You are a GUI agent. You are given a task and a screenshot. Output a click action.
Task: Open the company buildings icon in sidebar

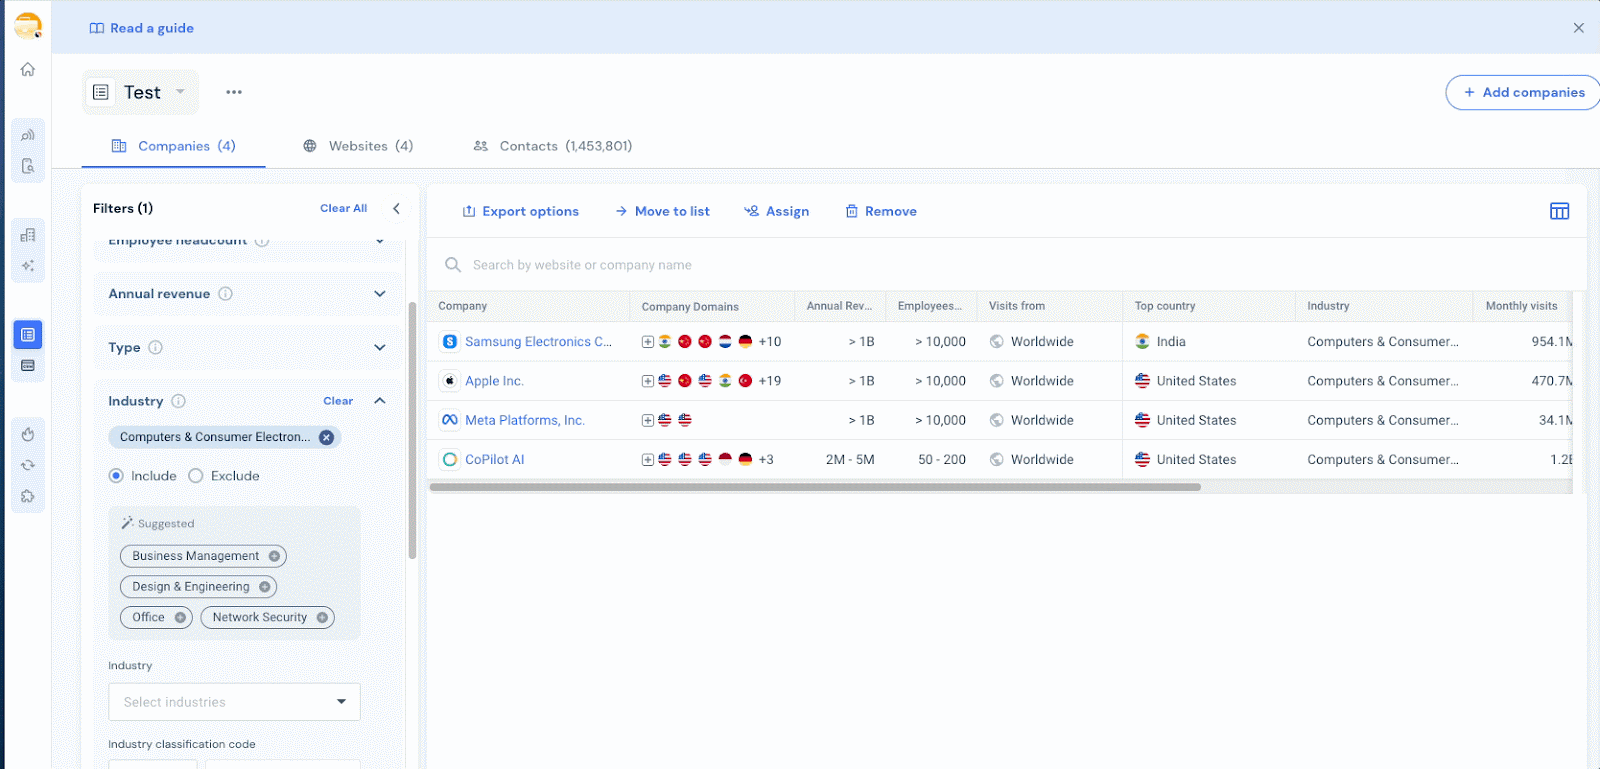coord(28,235)
